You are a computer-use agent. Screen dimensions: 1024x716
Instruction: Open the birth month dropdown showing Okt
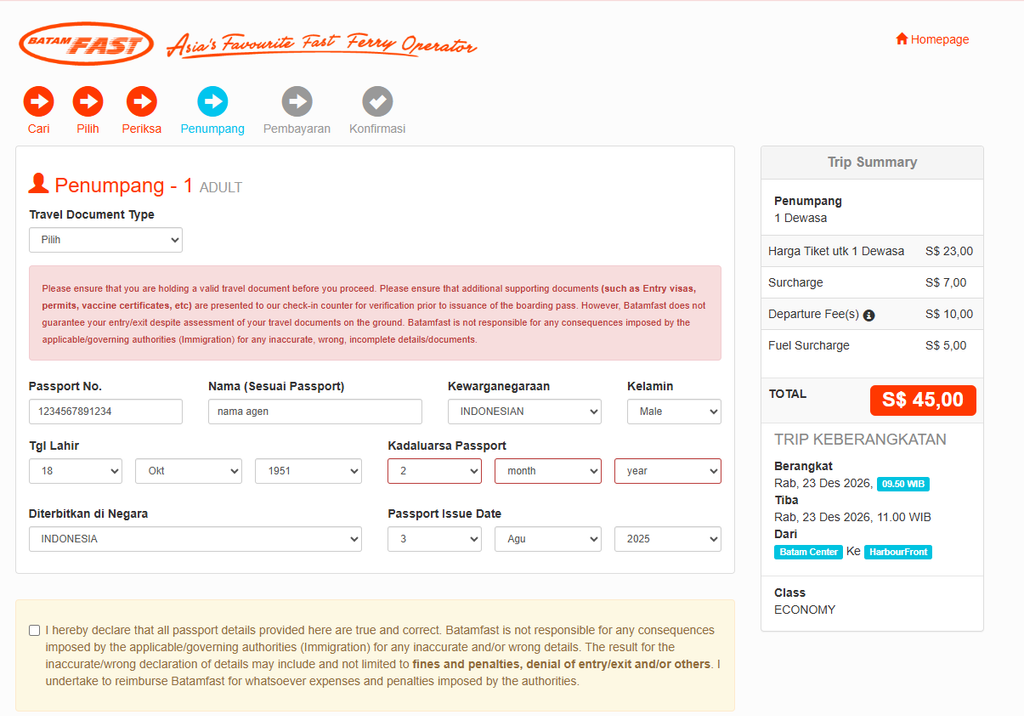[189, 471]
